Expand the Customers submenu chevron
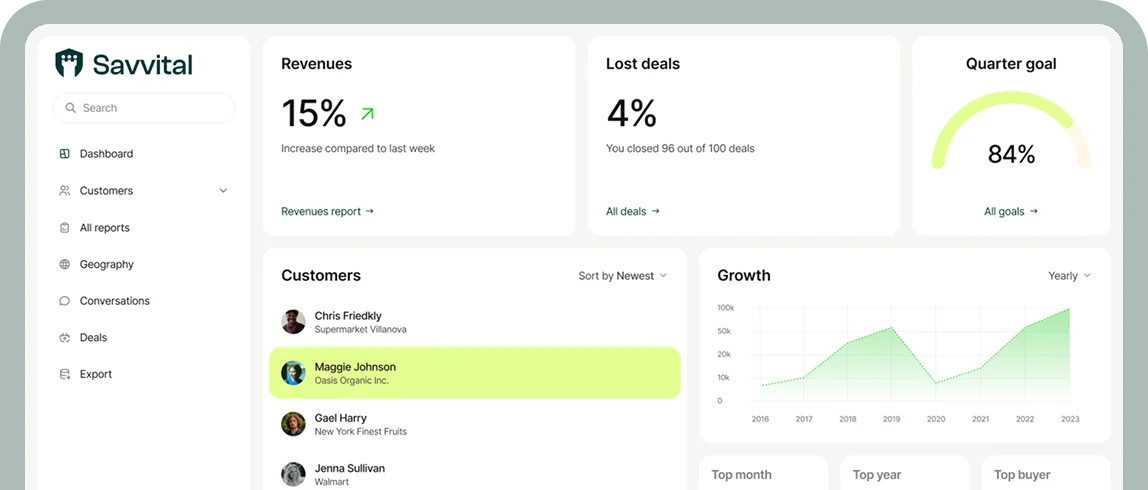 [x=223, y=191]
